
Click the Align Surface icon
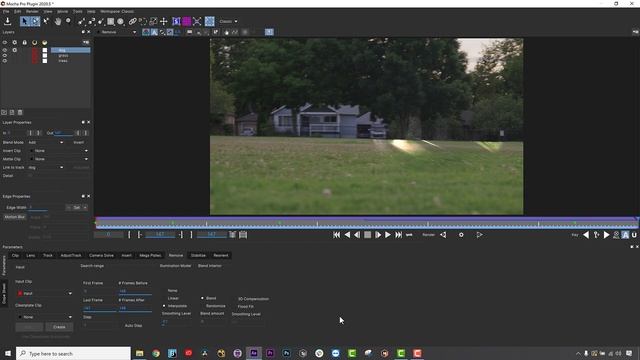(197, 21)
